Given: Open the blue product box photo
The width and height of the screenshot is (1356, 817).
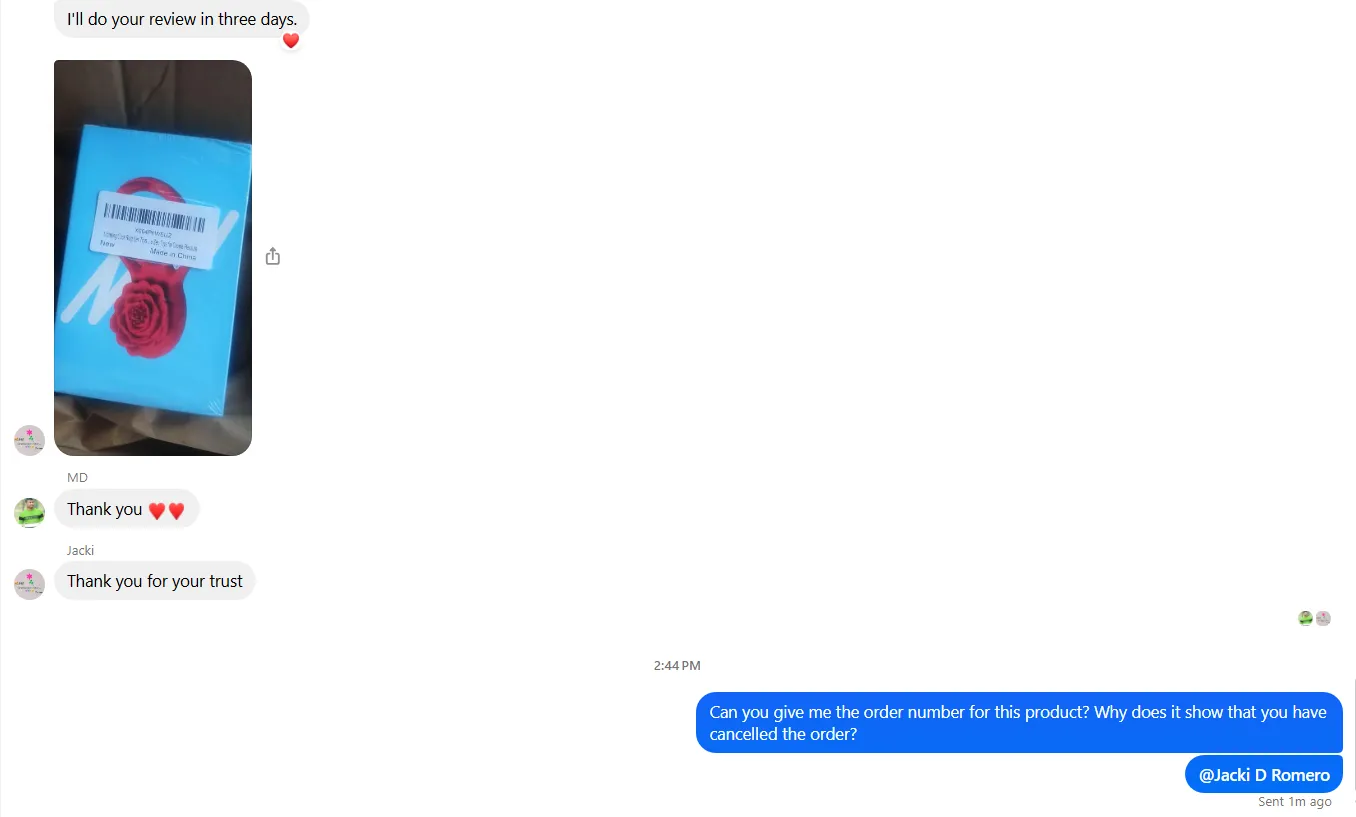Looking at the screenshot, I should click(153, 258).
